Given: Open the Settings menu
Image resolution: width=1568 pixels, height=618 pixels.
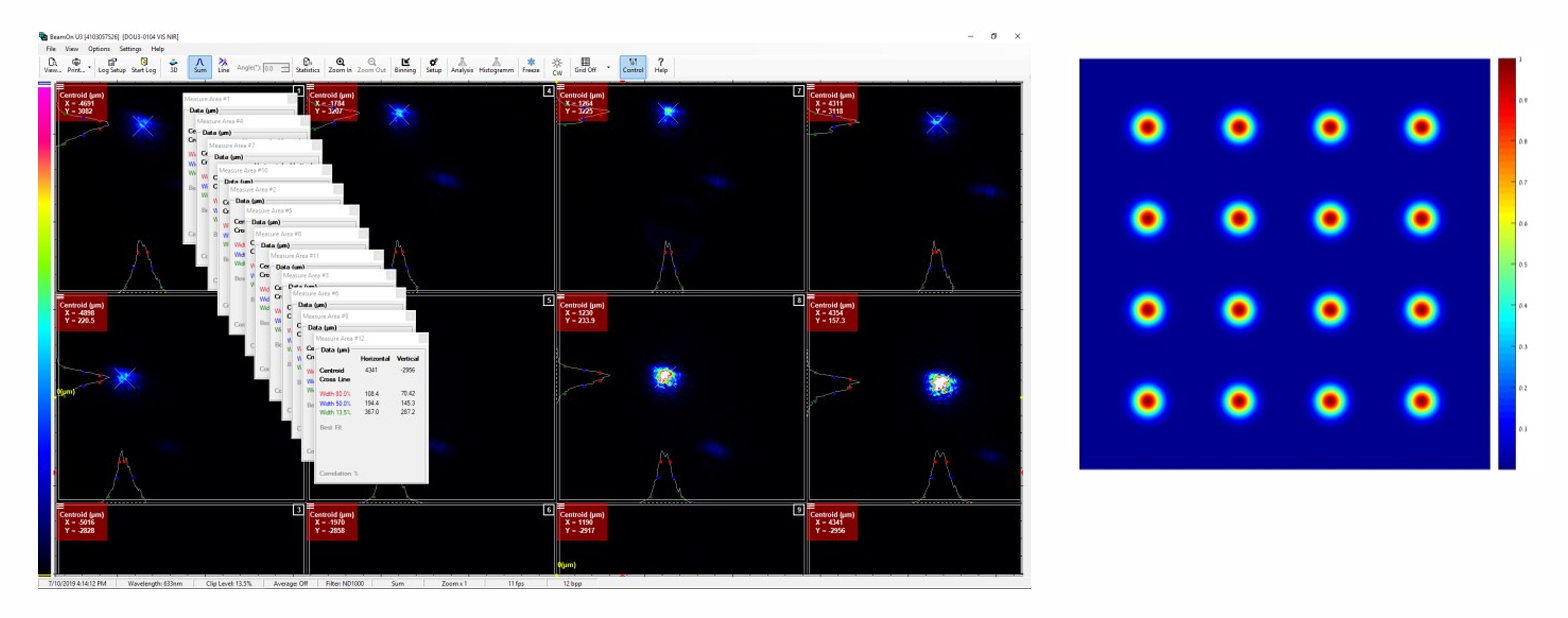Looking at the screenshot, I should pyautogui.click(x=131, y=48).
